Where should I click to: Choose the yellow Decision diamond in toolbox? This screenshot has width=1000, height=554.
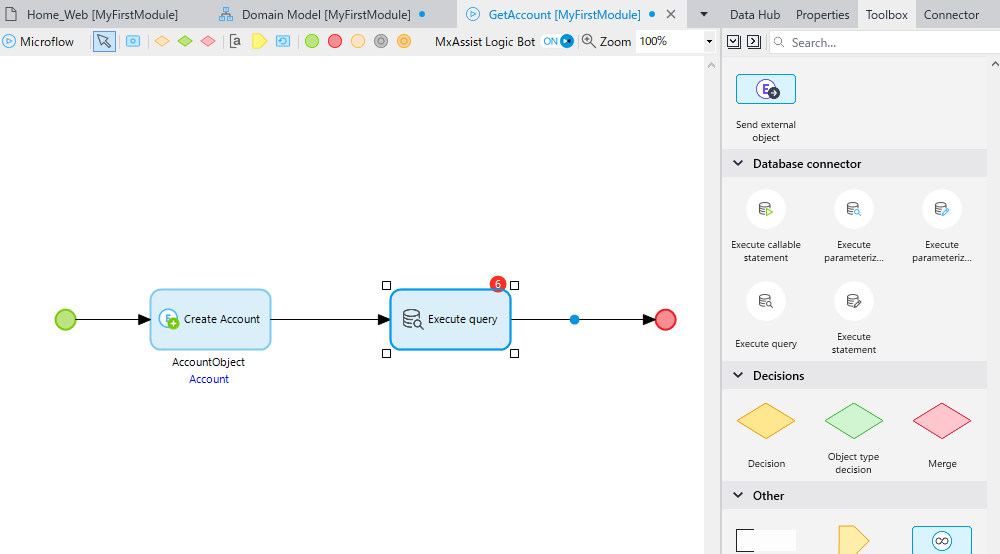tap(765, 421)
